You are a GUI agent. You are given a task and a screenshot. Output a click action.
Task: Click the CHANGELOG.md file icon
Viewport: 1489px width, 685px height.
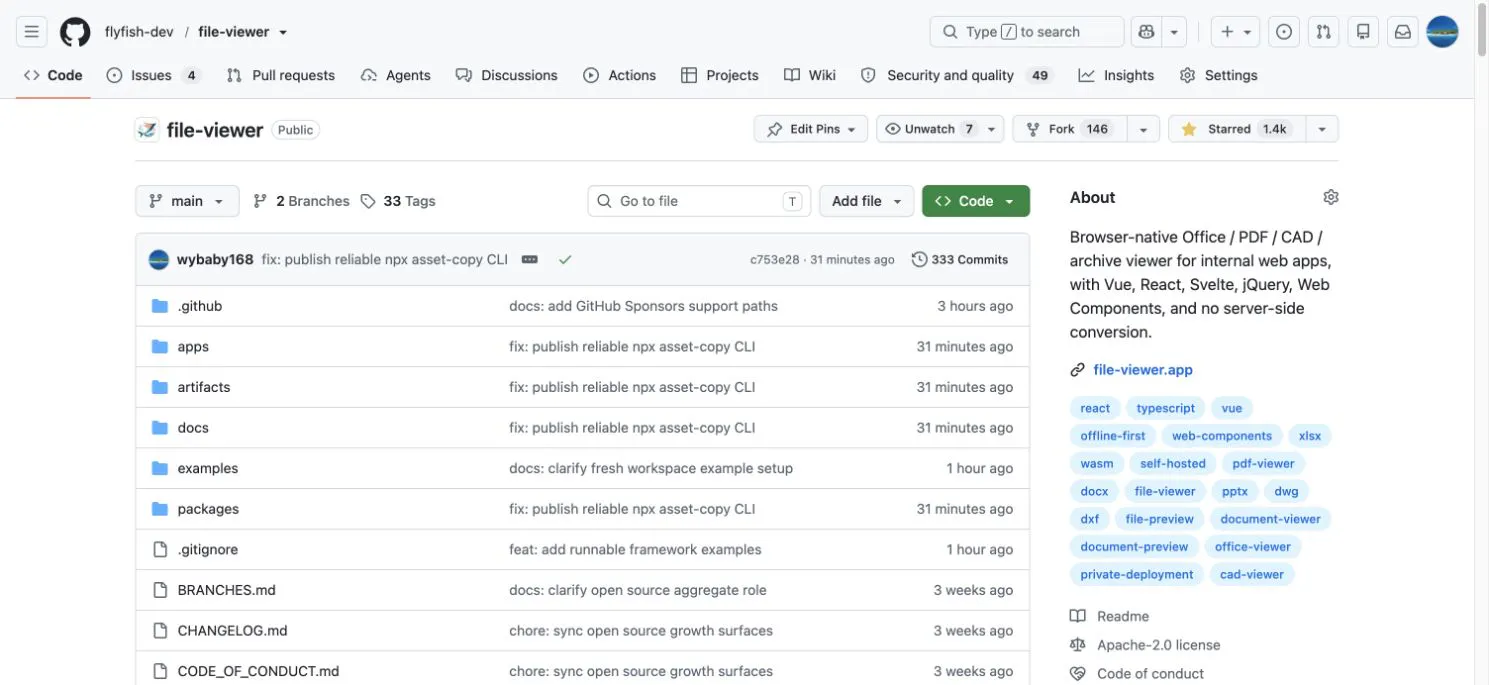coord(159,631)
